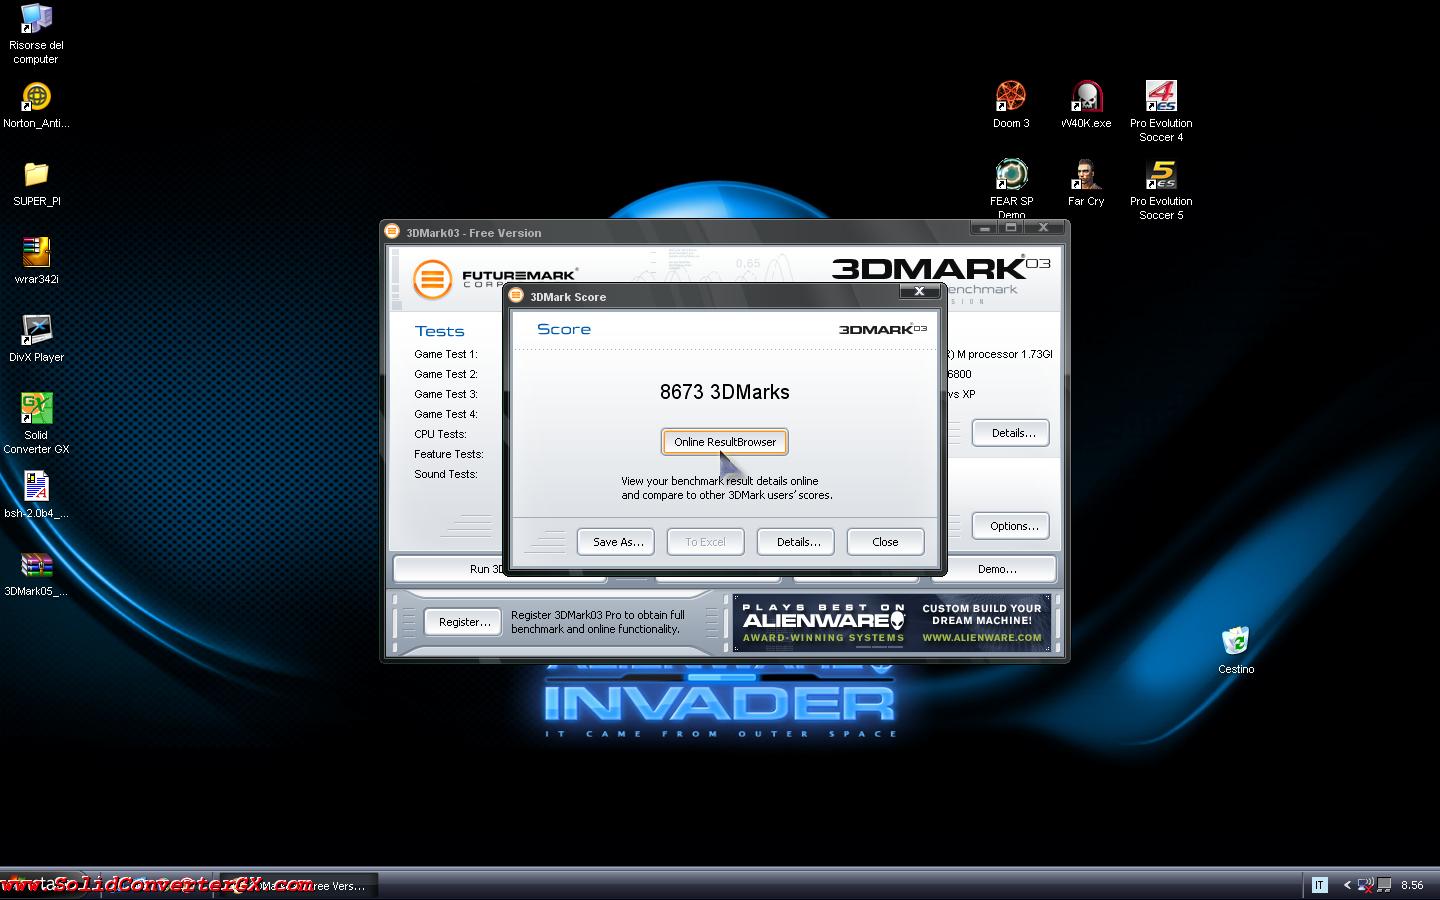This screenshot has width=1440, height=900.
Task: Launch Pro Evolution Soccer 4 shortcut
Action: (x=1161, y=112)
